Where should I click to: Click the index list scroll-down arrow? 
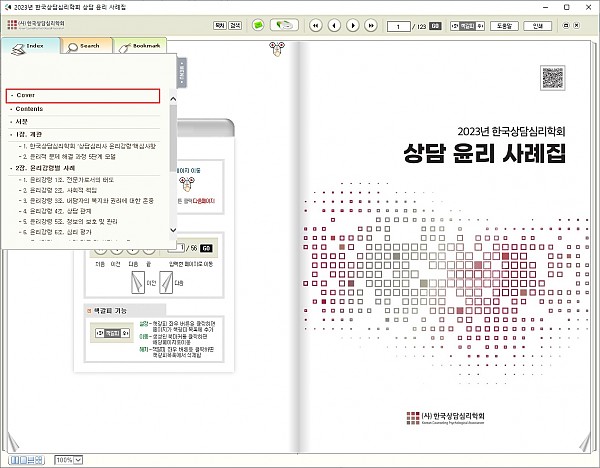click(173, 230)
